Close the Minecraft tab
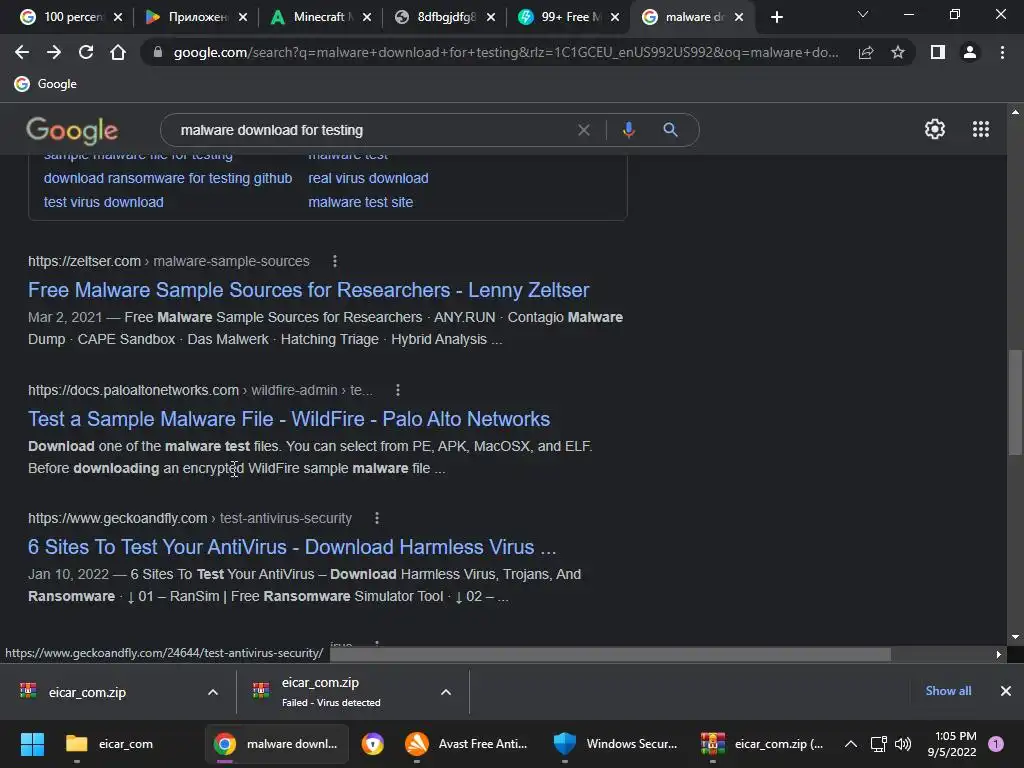The image size is (1024, 768). [x=367, y=17]
